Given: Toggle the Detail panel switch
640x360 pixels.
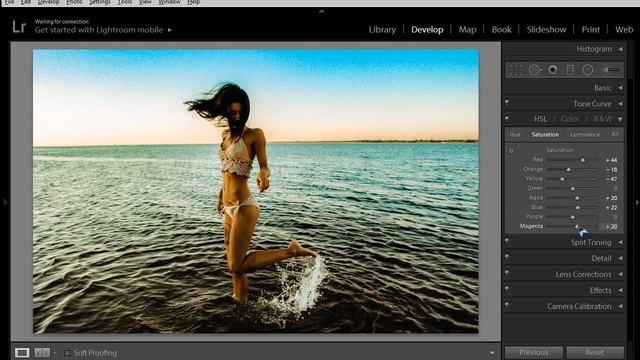Looking at the screenshot, I should 507,257.
